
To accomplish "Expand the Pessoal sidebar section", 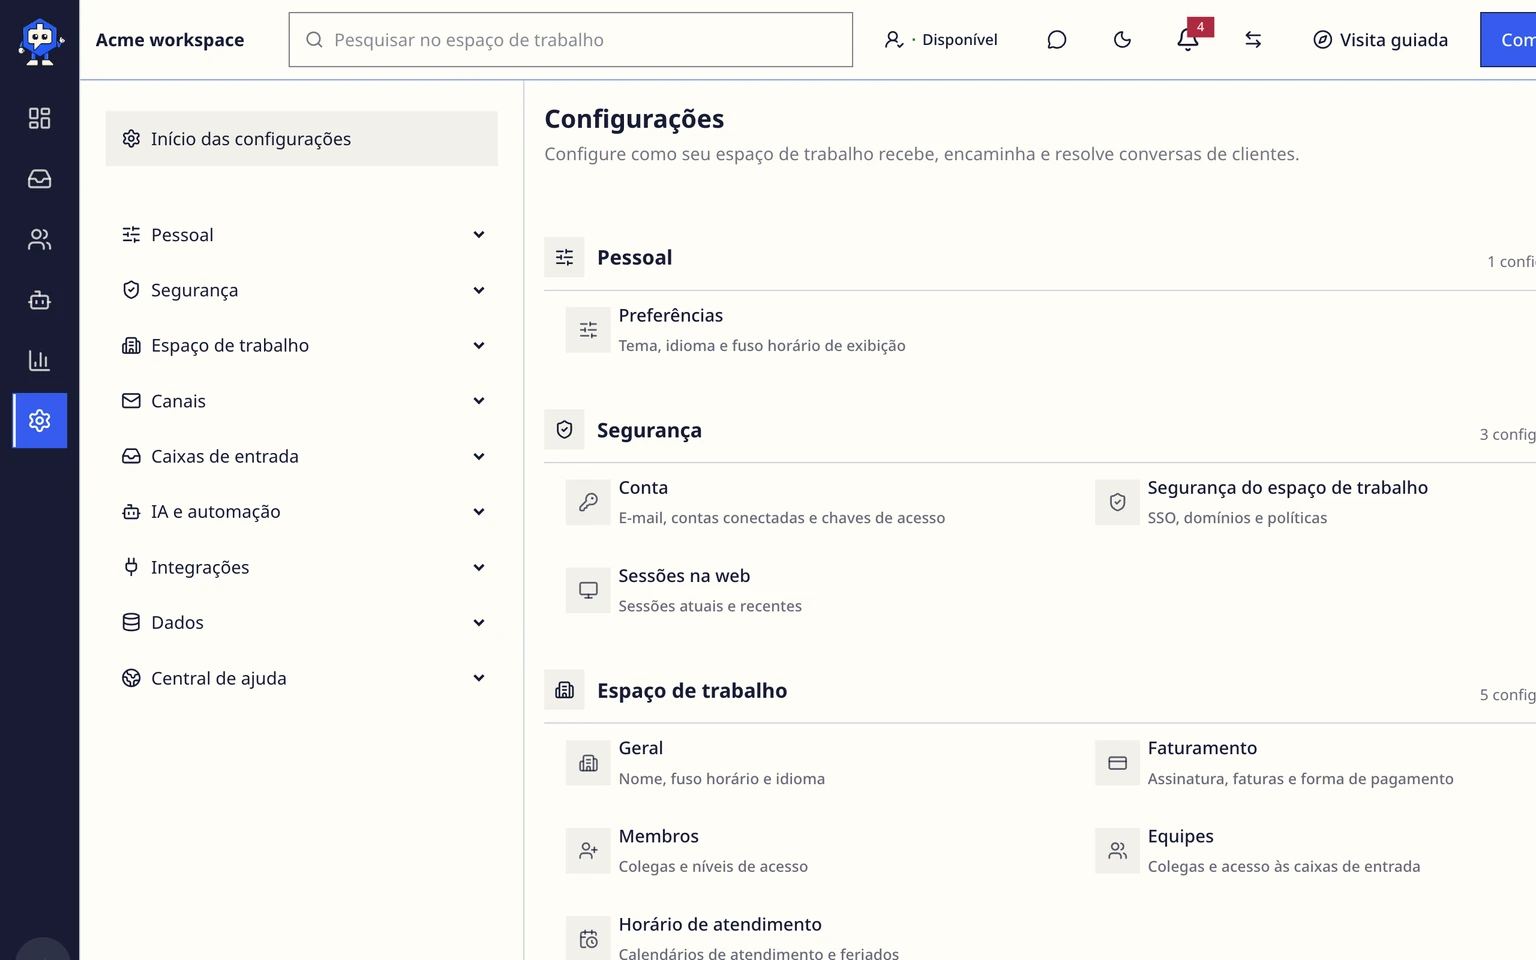I will point(301,235).
